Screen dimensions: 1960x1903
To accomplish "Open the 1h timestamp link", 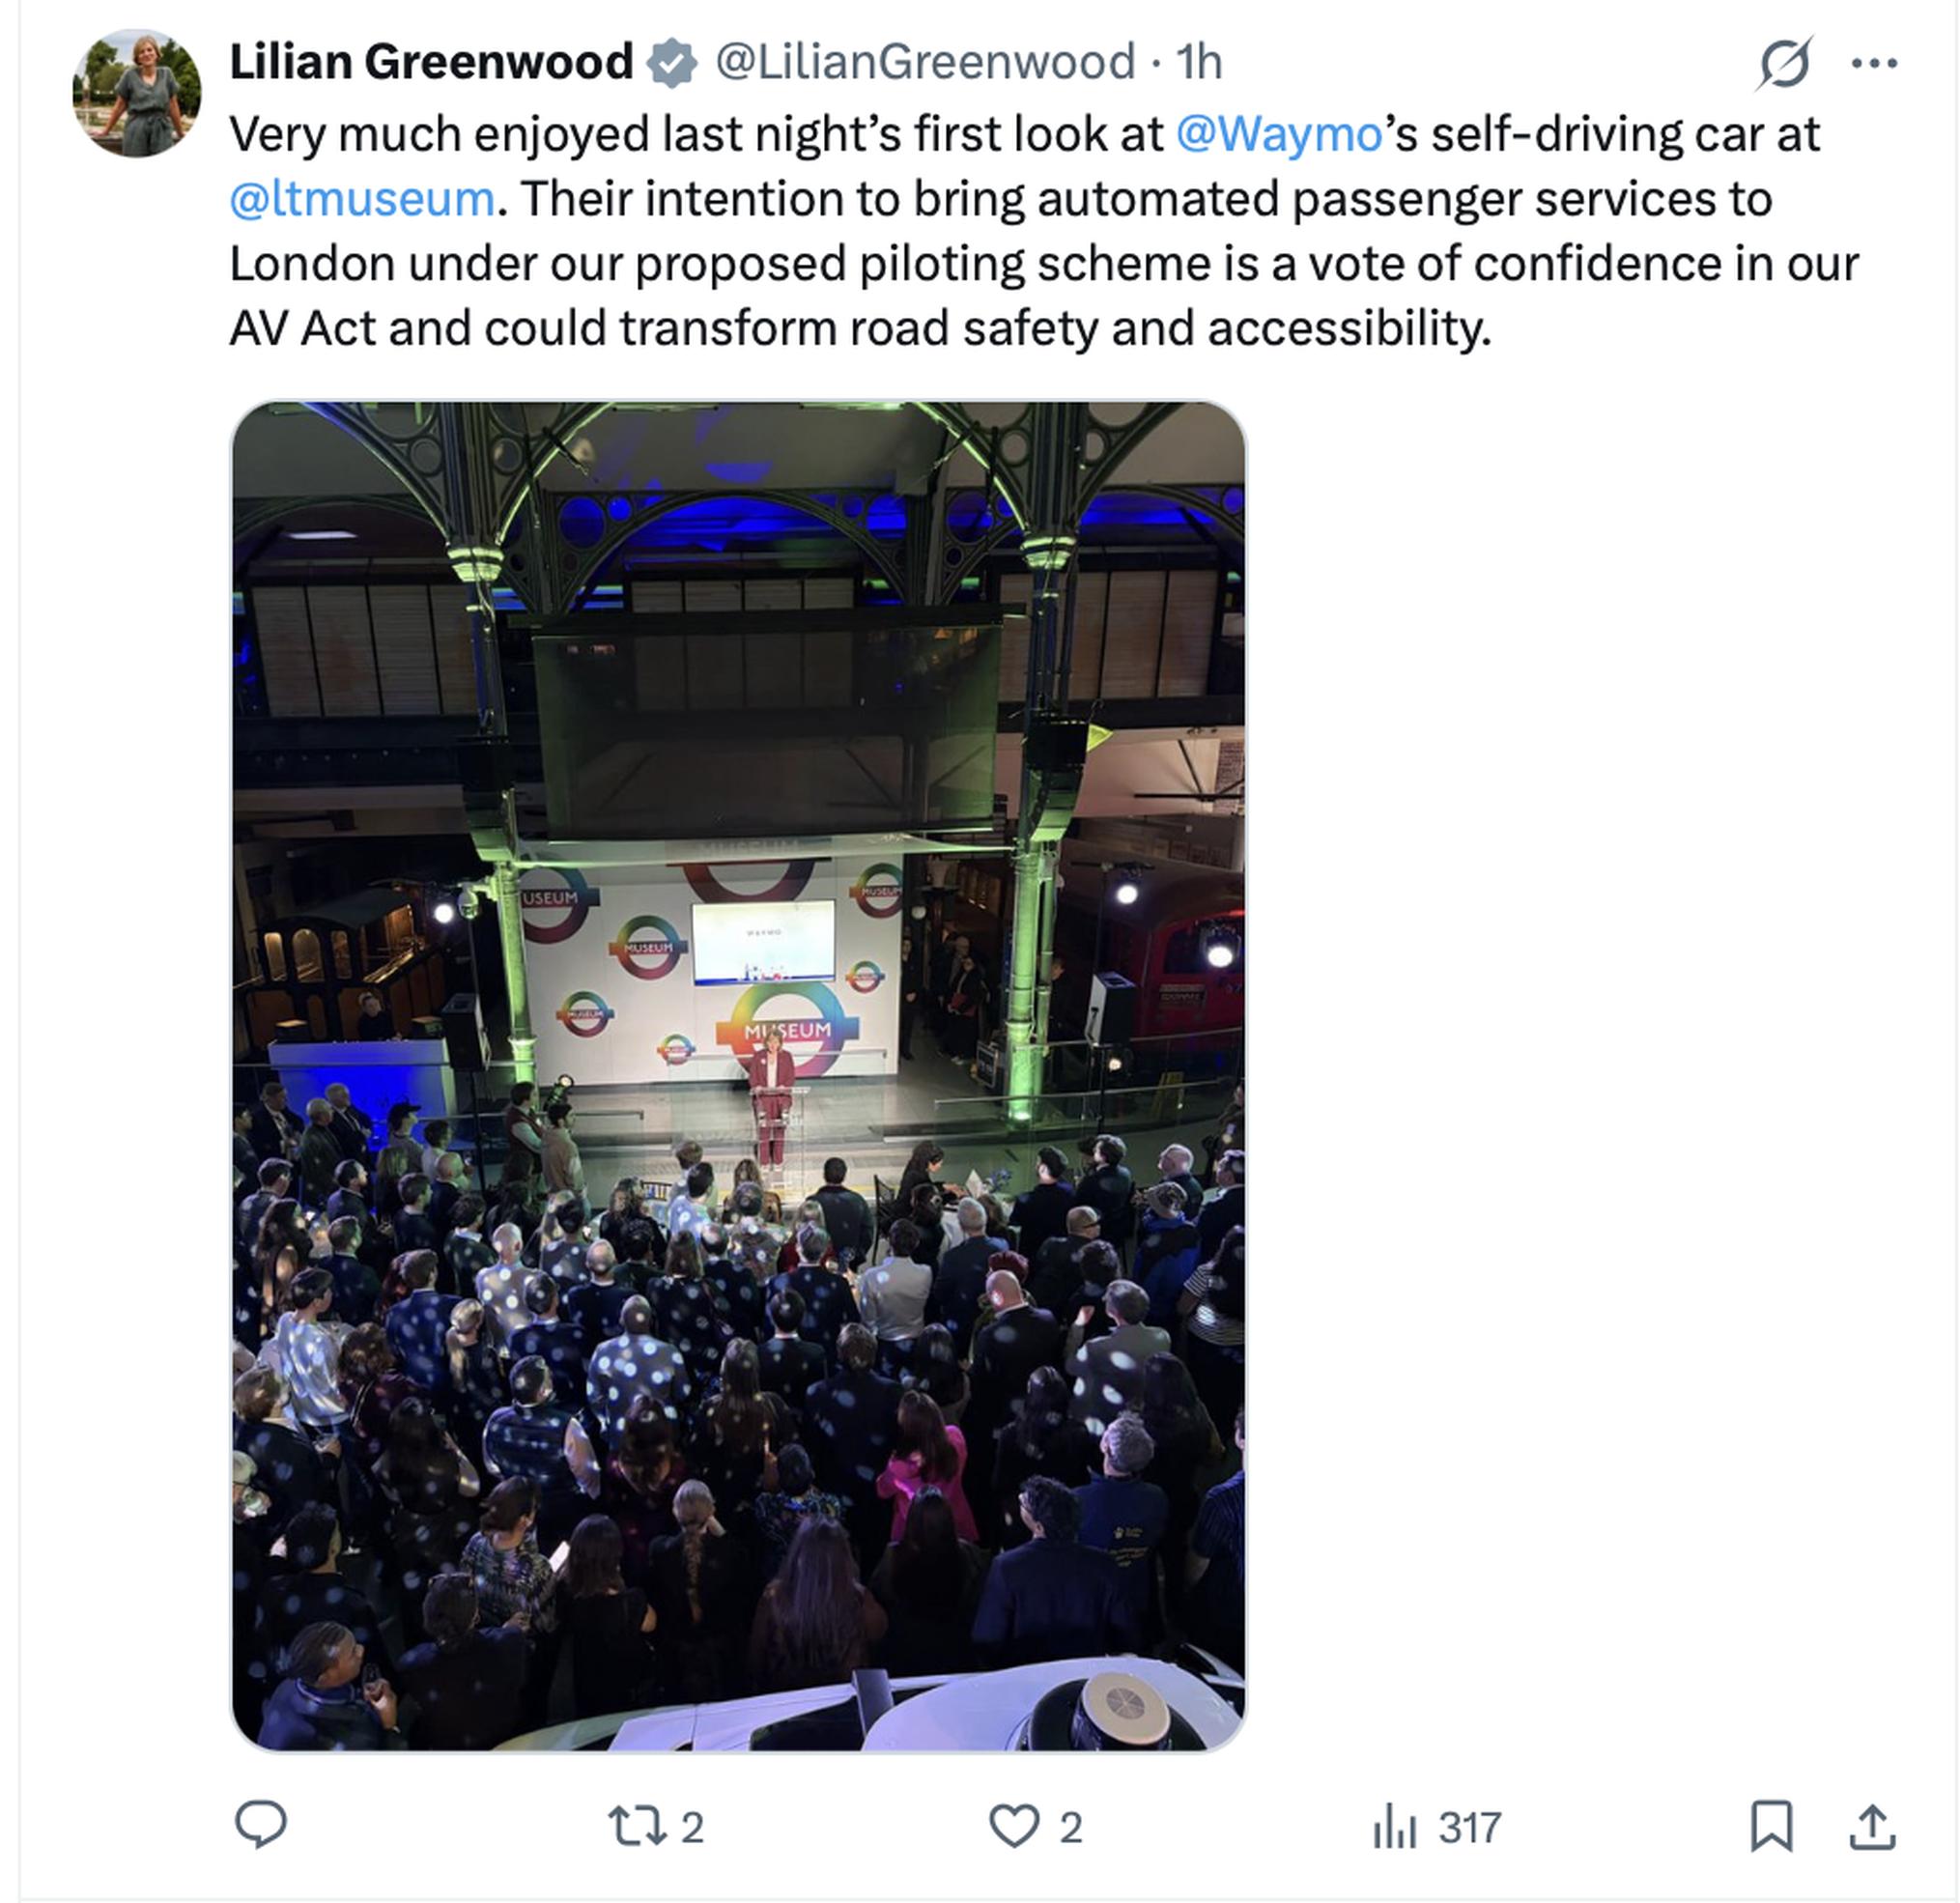I will pos(1199,62).
